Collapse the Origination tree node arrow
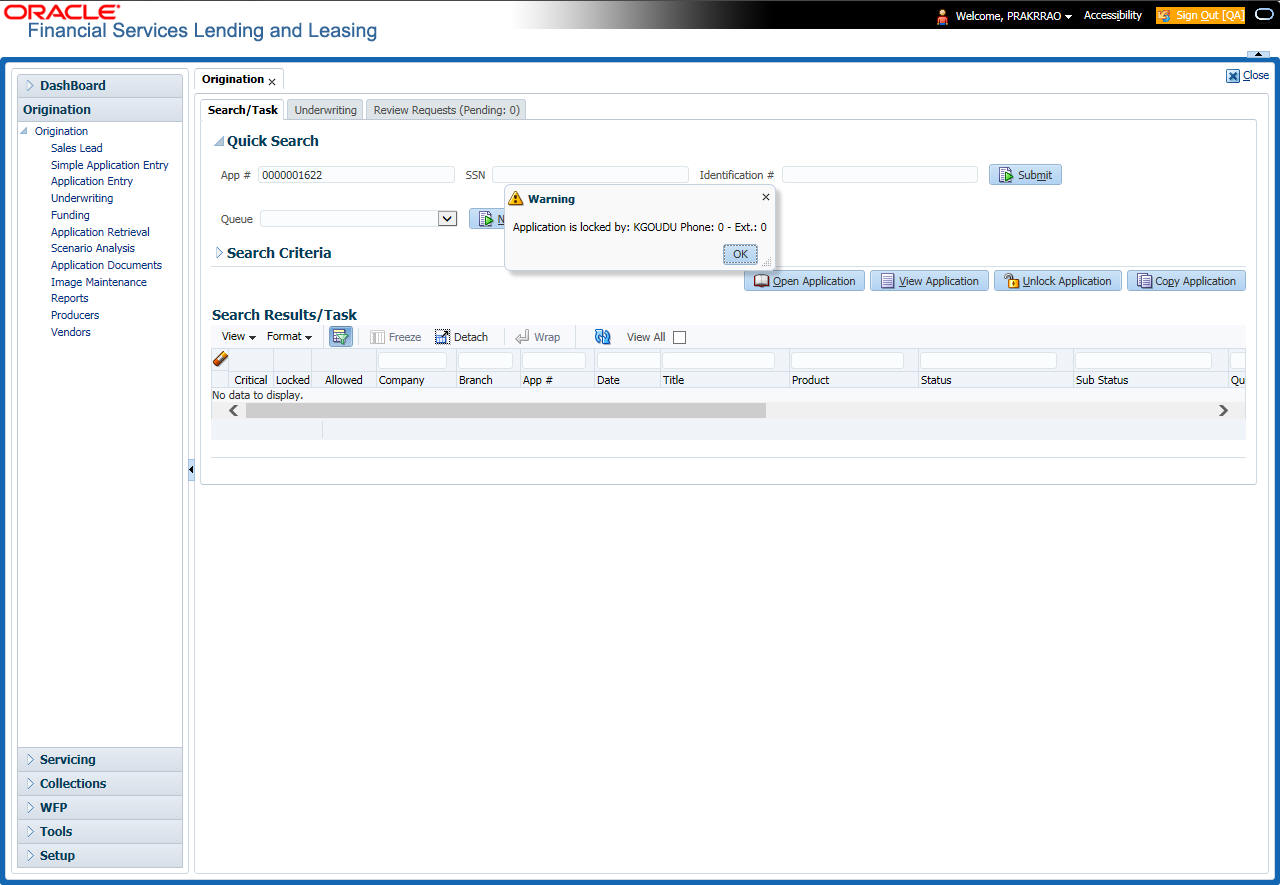Image resolution: width=1280 pixels, height=885 pixels. point(25,131)
